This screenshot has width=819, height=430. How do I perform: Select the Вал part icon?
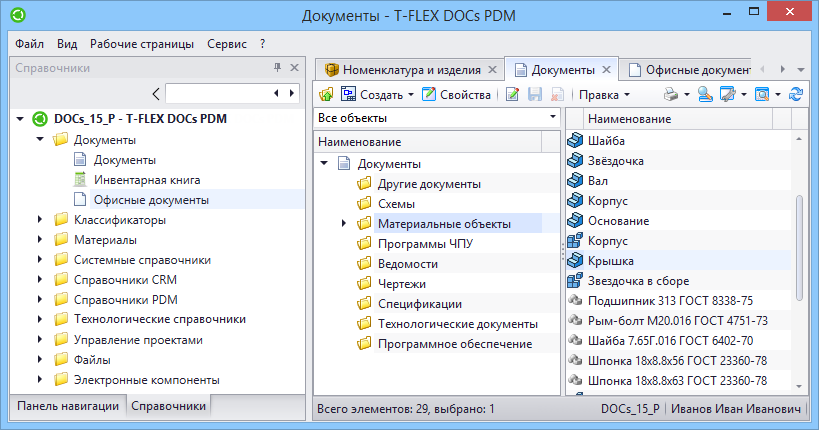tap(575, 180)
